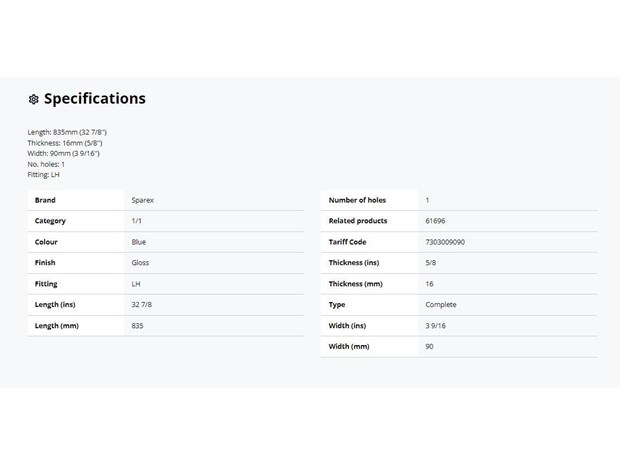
Task: Click the summary line Thickness: 16mm
Action: tap(65, 143)
